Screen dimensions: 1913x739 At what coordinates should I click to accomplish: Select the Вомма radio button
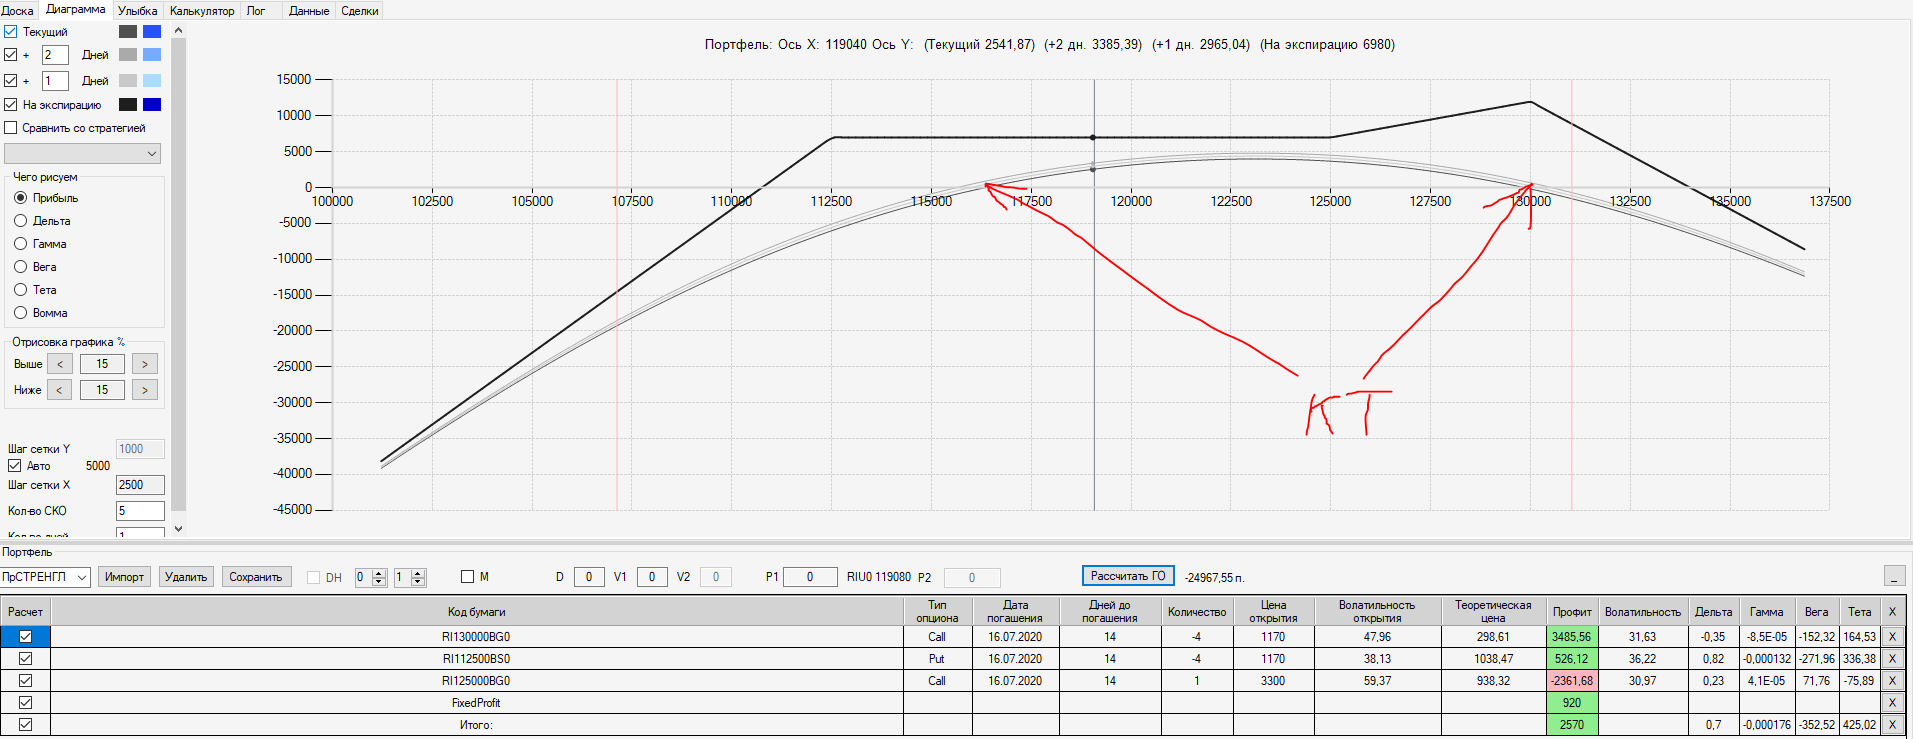(20, 313)
